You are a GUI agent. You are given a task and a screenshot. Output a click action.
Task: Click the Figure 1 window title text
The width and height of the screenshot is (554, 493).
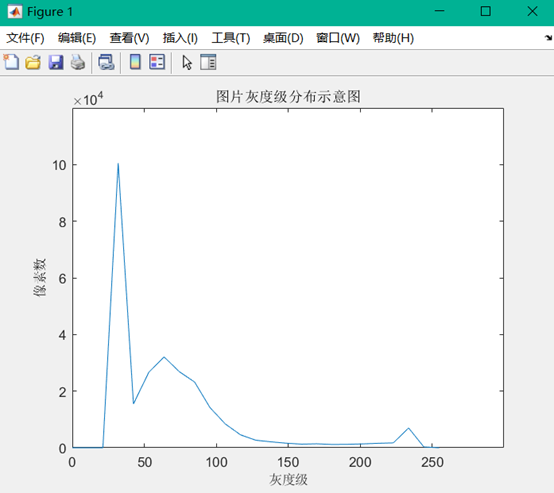[50, 12]
